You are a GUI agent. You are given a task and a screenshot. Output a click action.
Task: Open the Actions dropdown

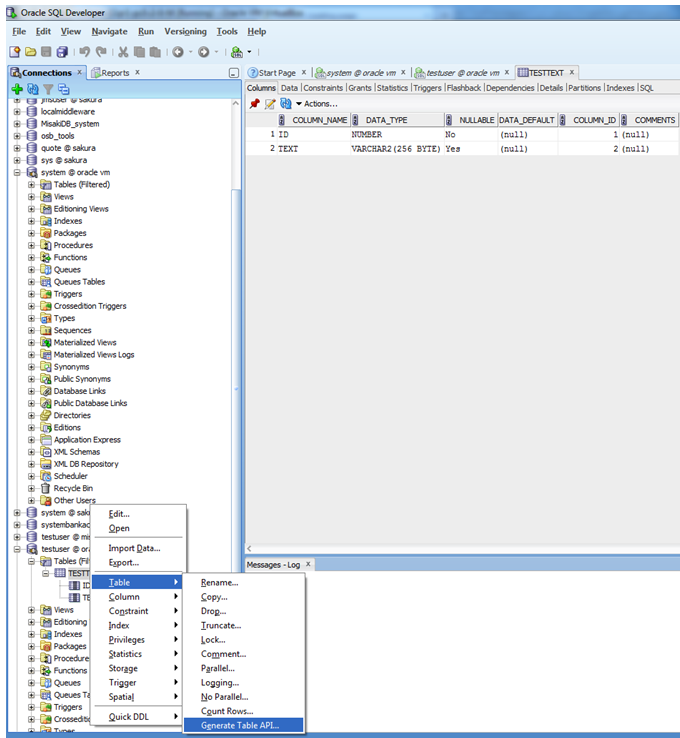pos(317,104)
